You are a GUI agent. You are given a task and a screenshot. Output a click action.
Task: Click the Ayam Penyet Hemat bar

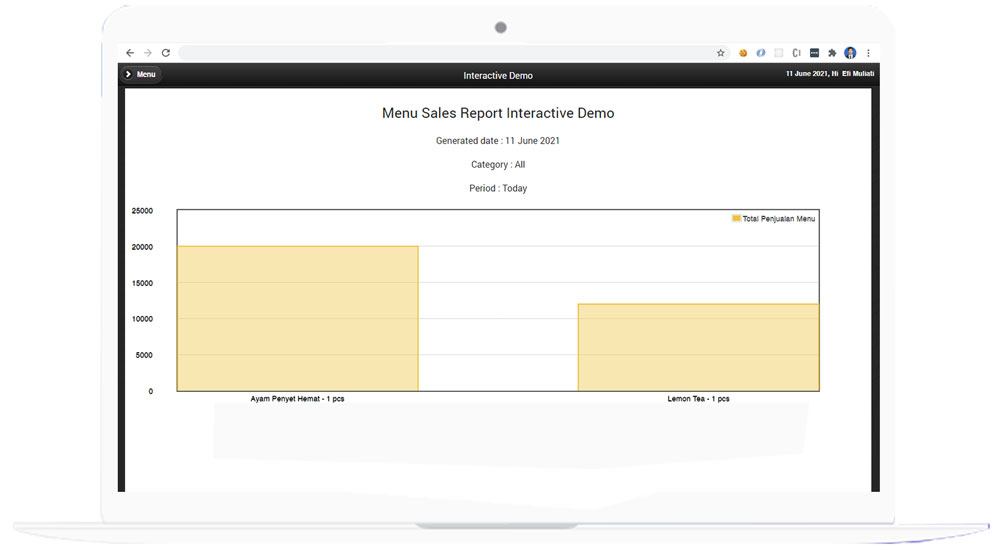click(297, 318)
